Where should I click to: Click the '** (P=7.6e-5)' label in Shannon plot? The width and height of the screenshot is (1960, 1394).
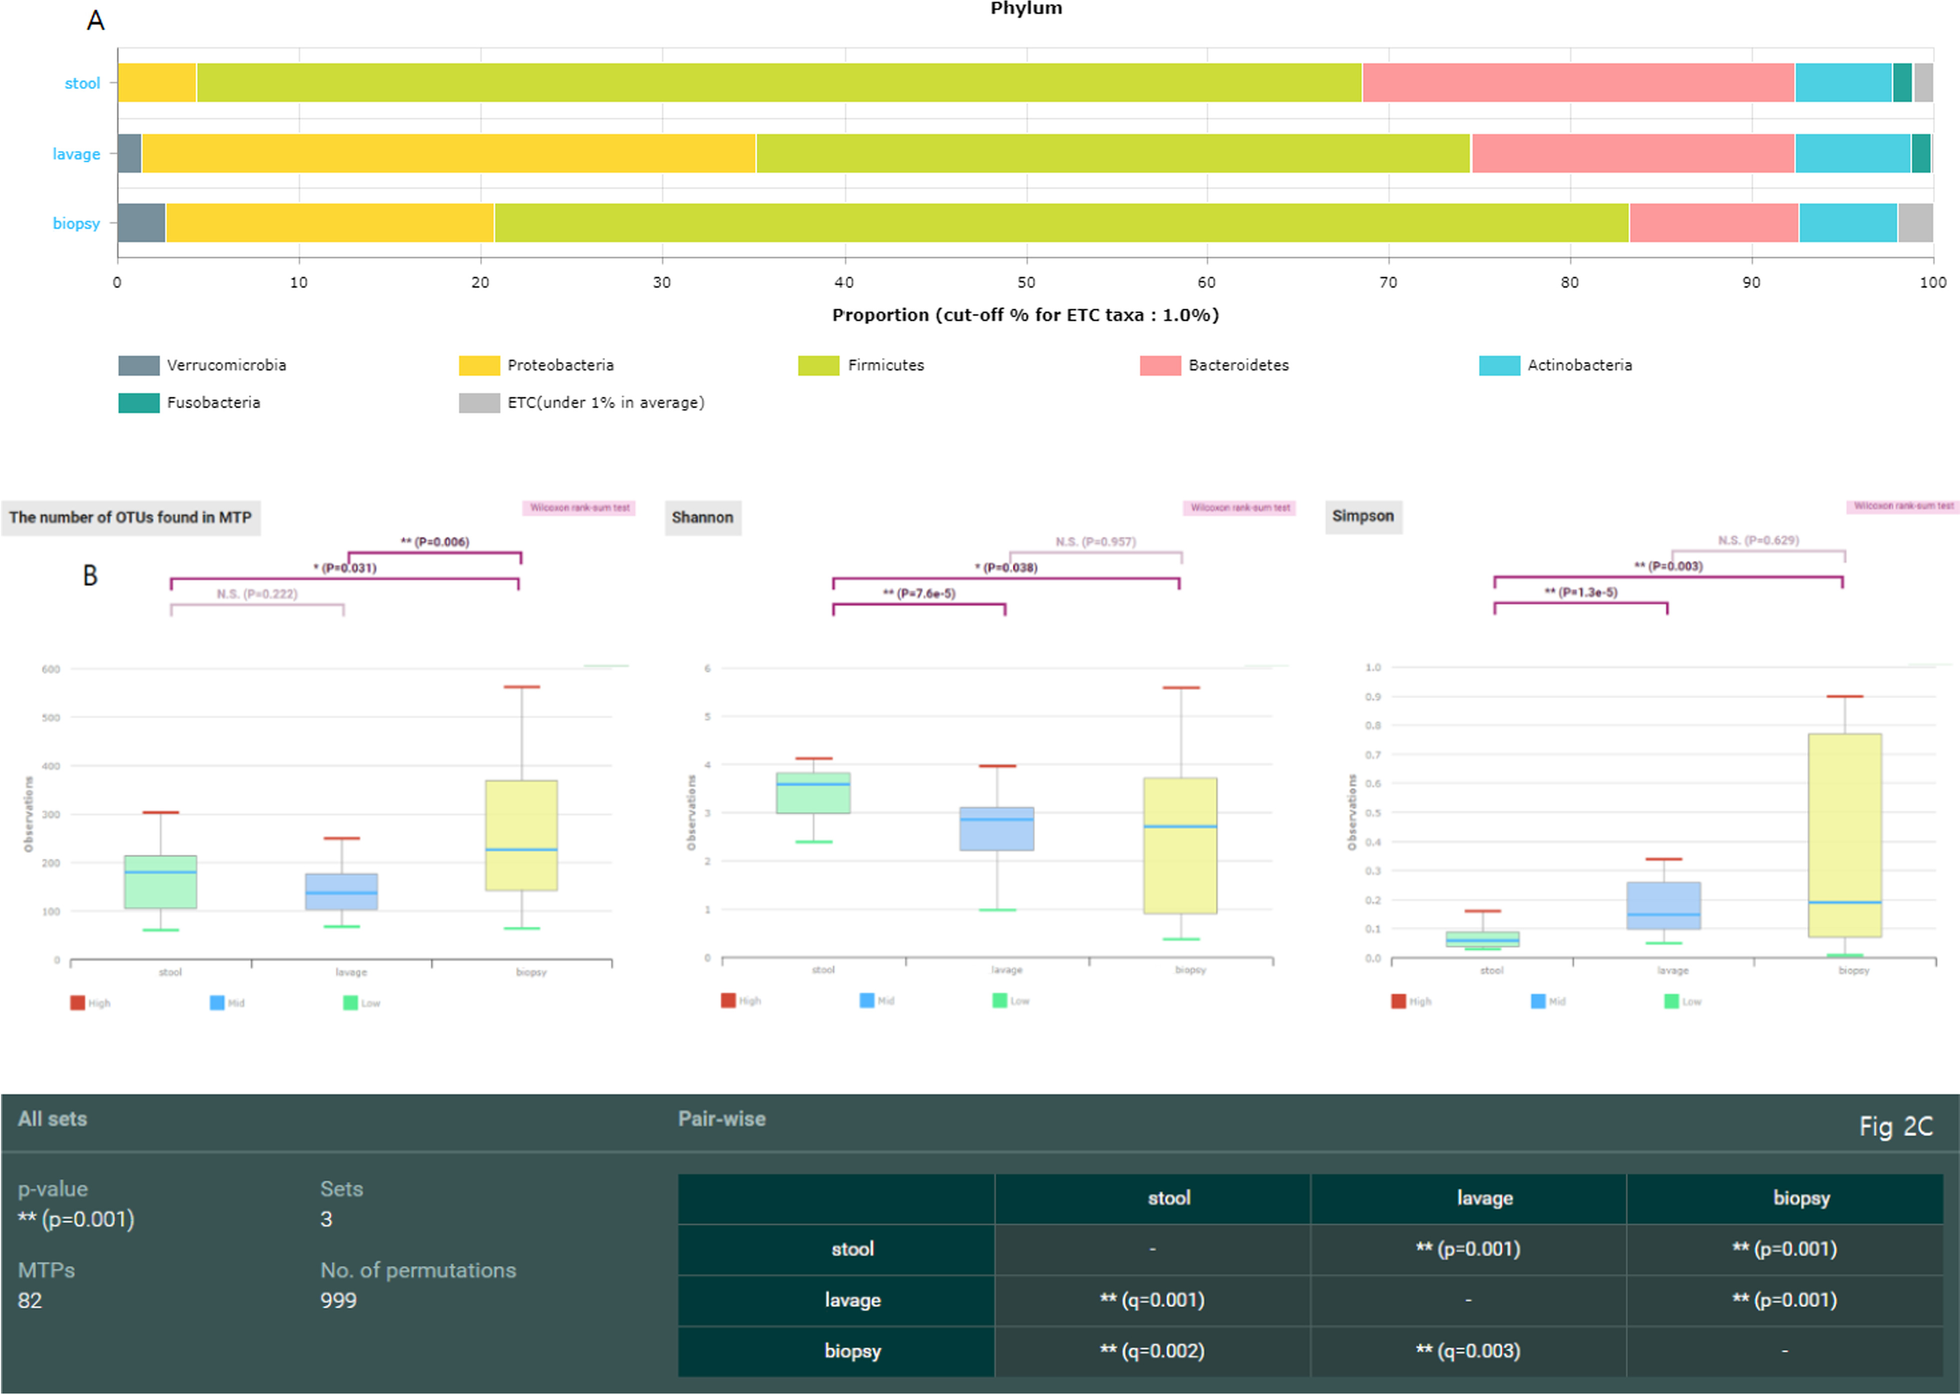coord(919,594)
